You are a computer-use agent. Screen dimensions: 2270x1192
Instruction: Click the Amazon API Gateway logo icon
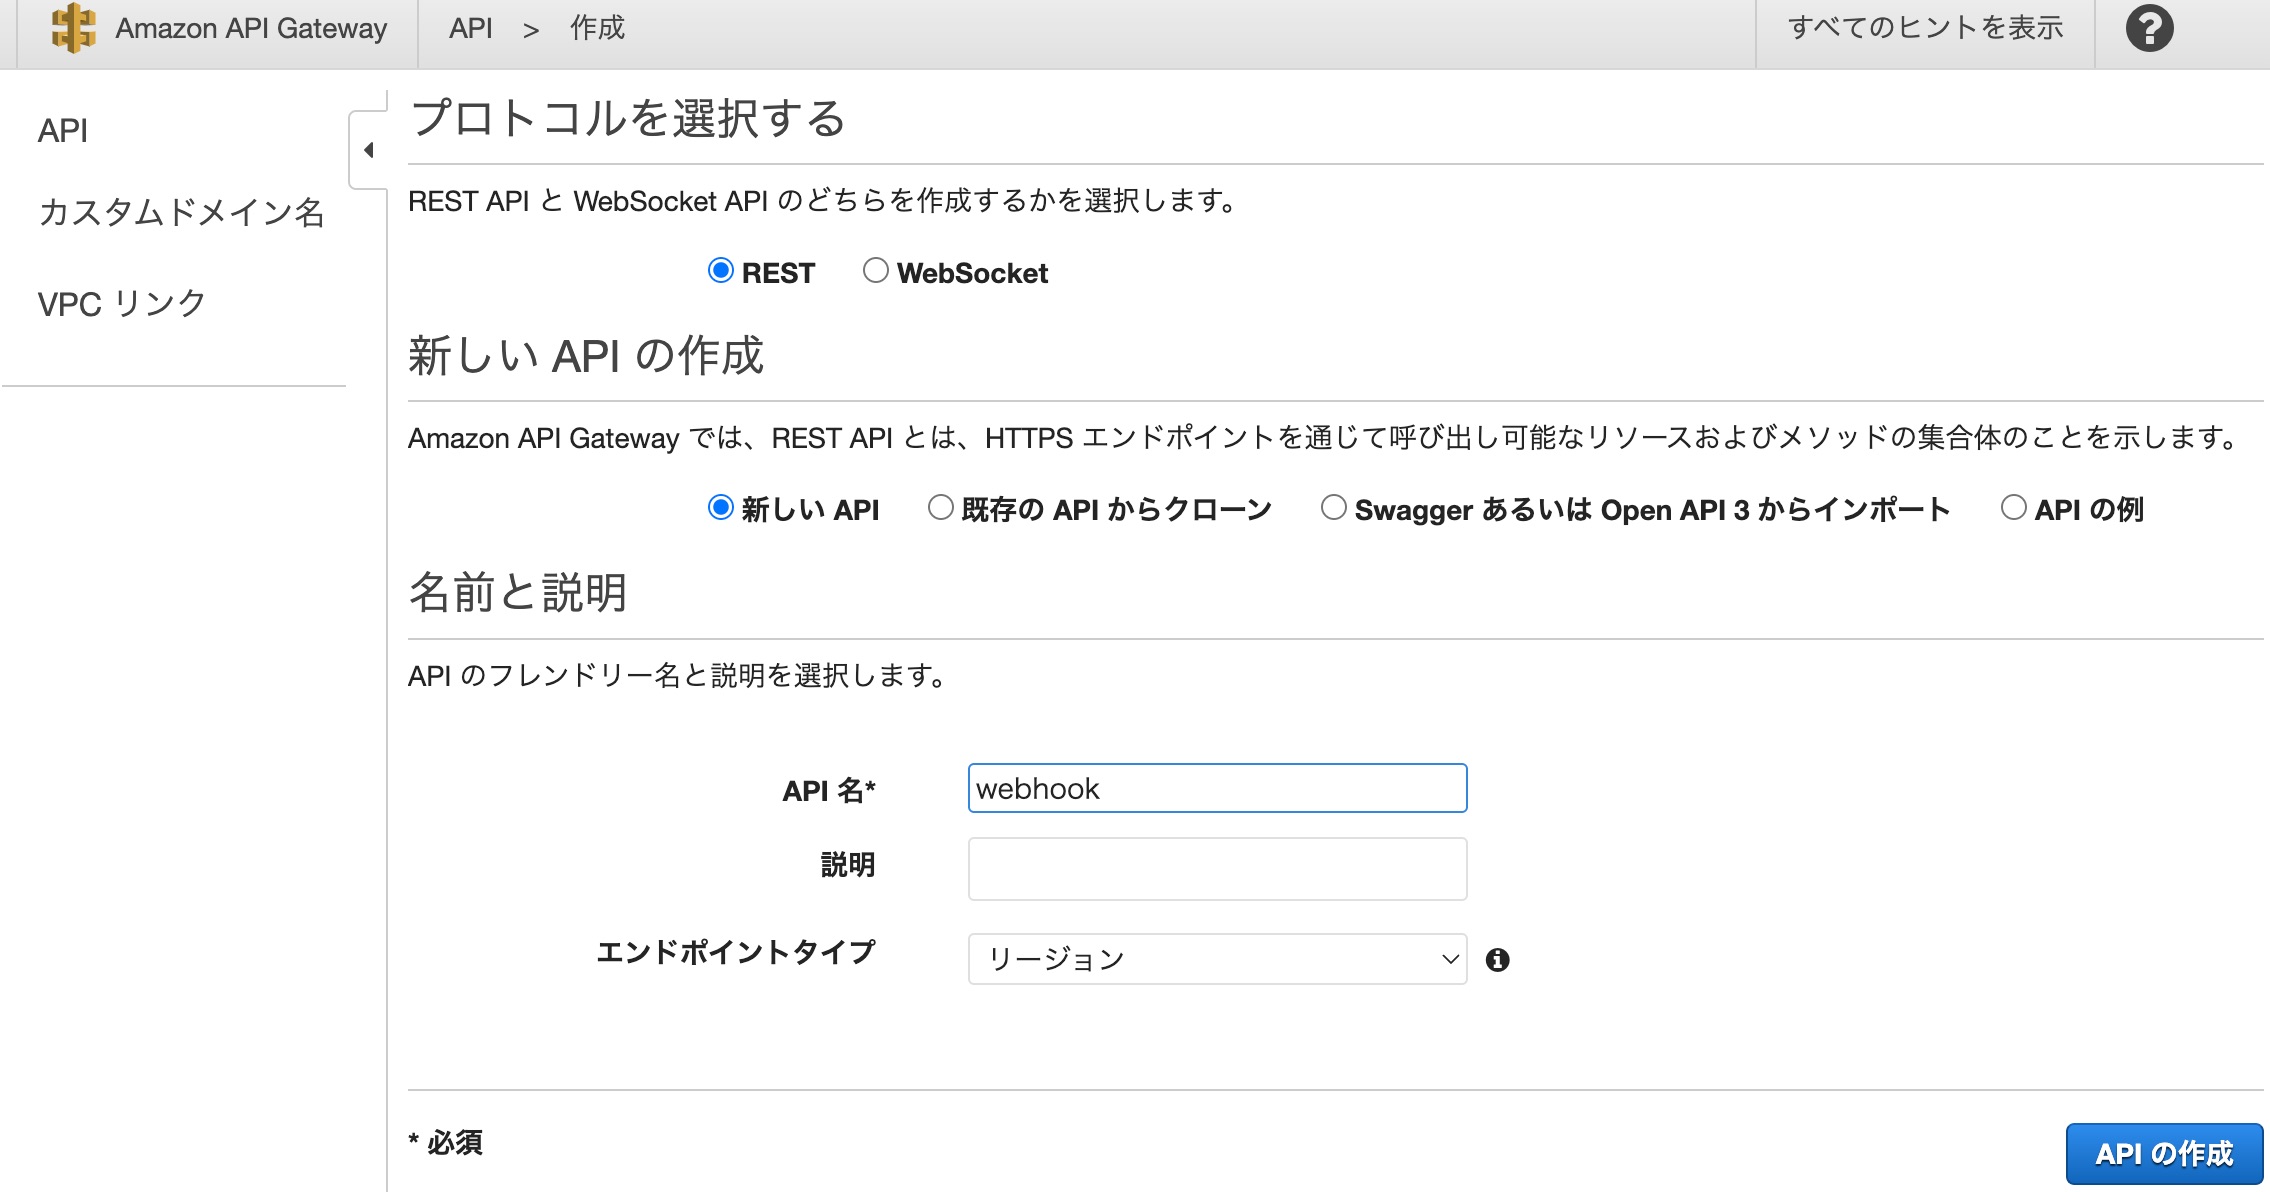pyautogui.click(x=71, y=27)
